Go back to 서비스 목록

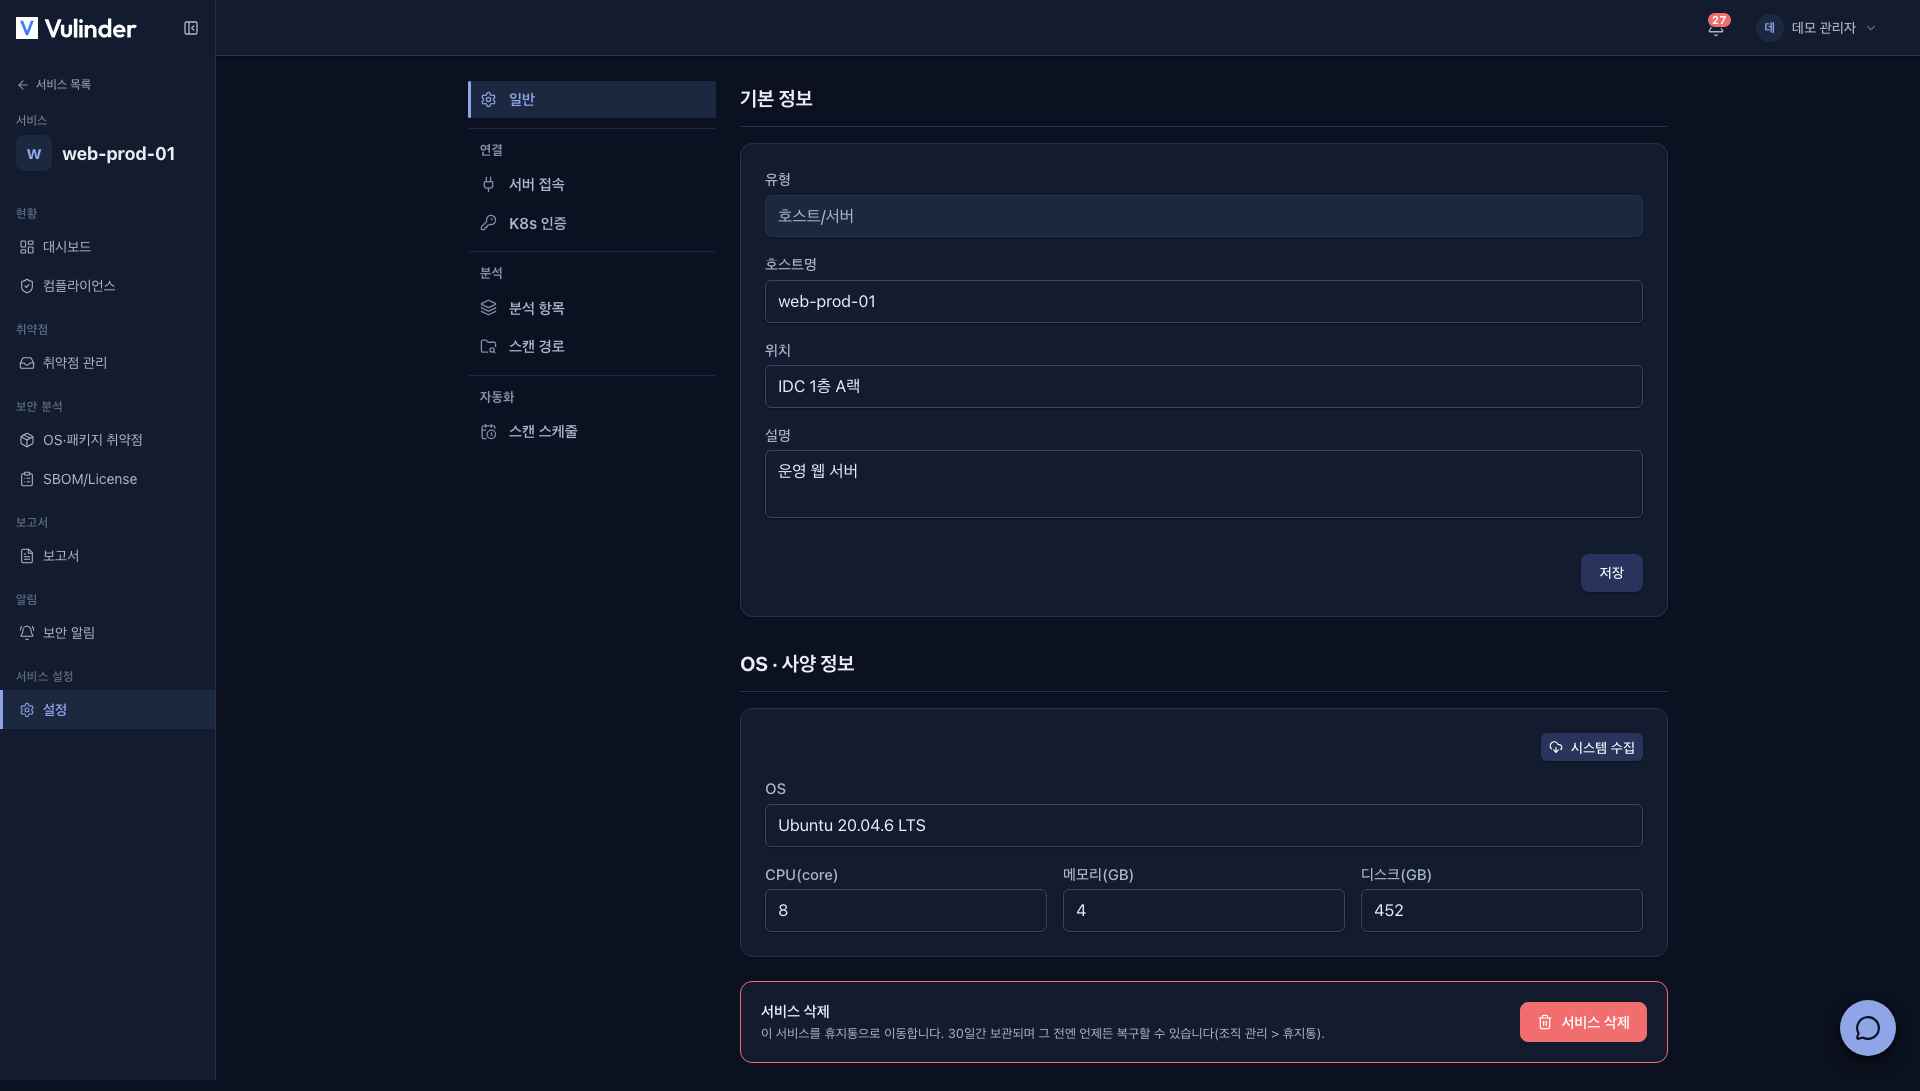54,85
